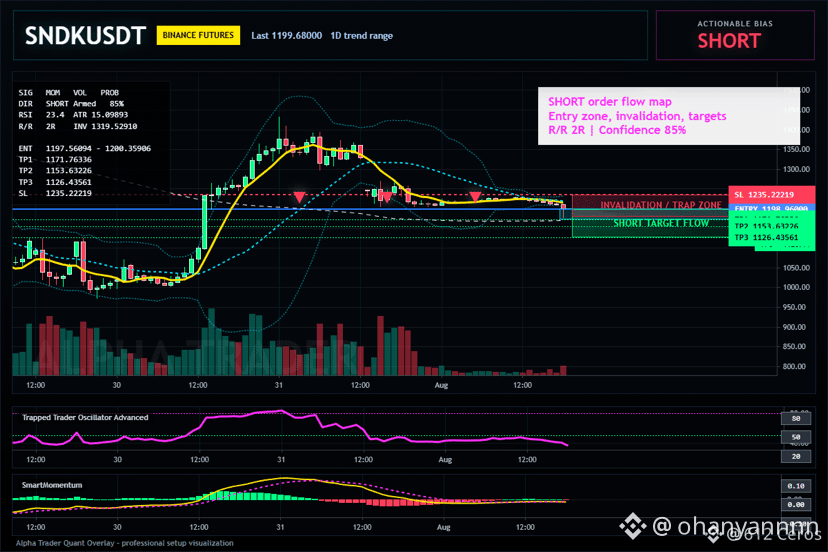The image size is (828, 552).
Task: Click the 850.00 price axis label
Action: (796, 347)
